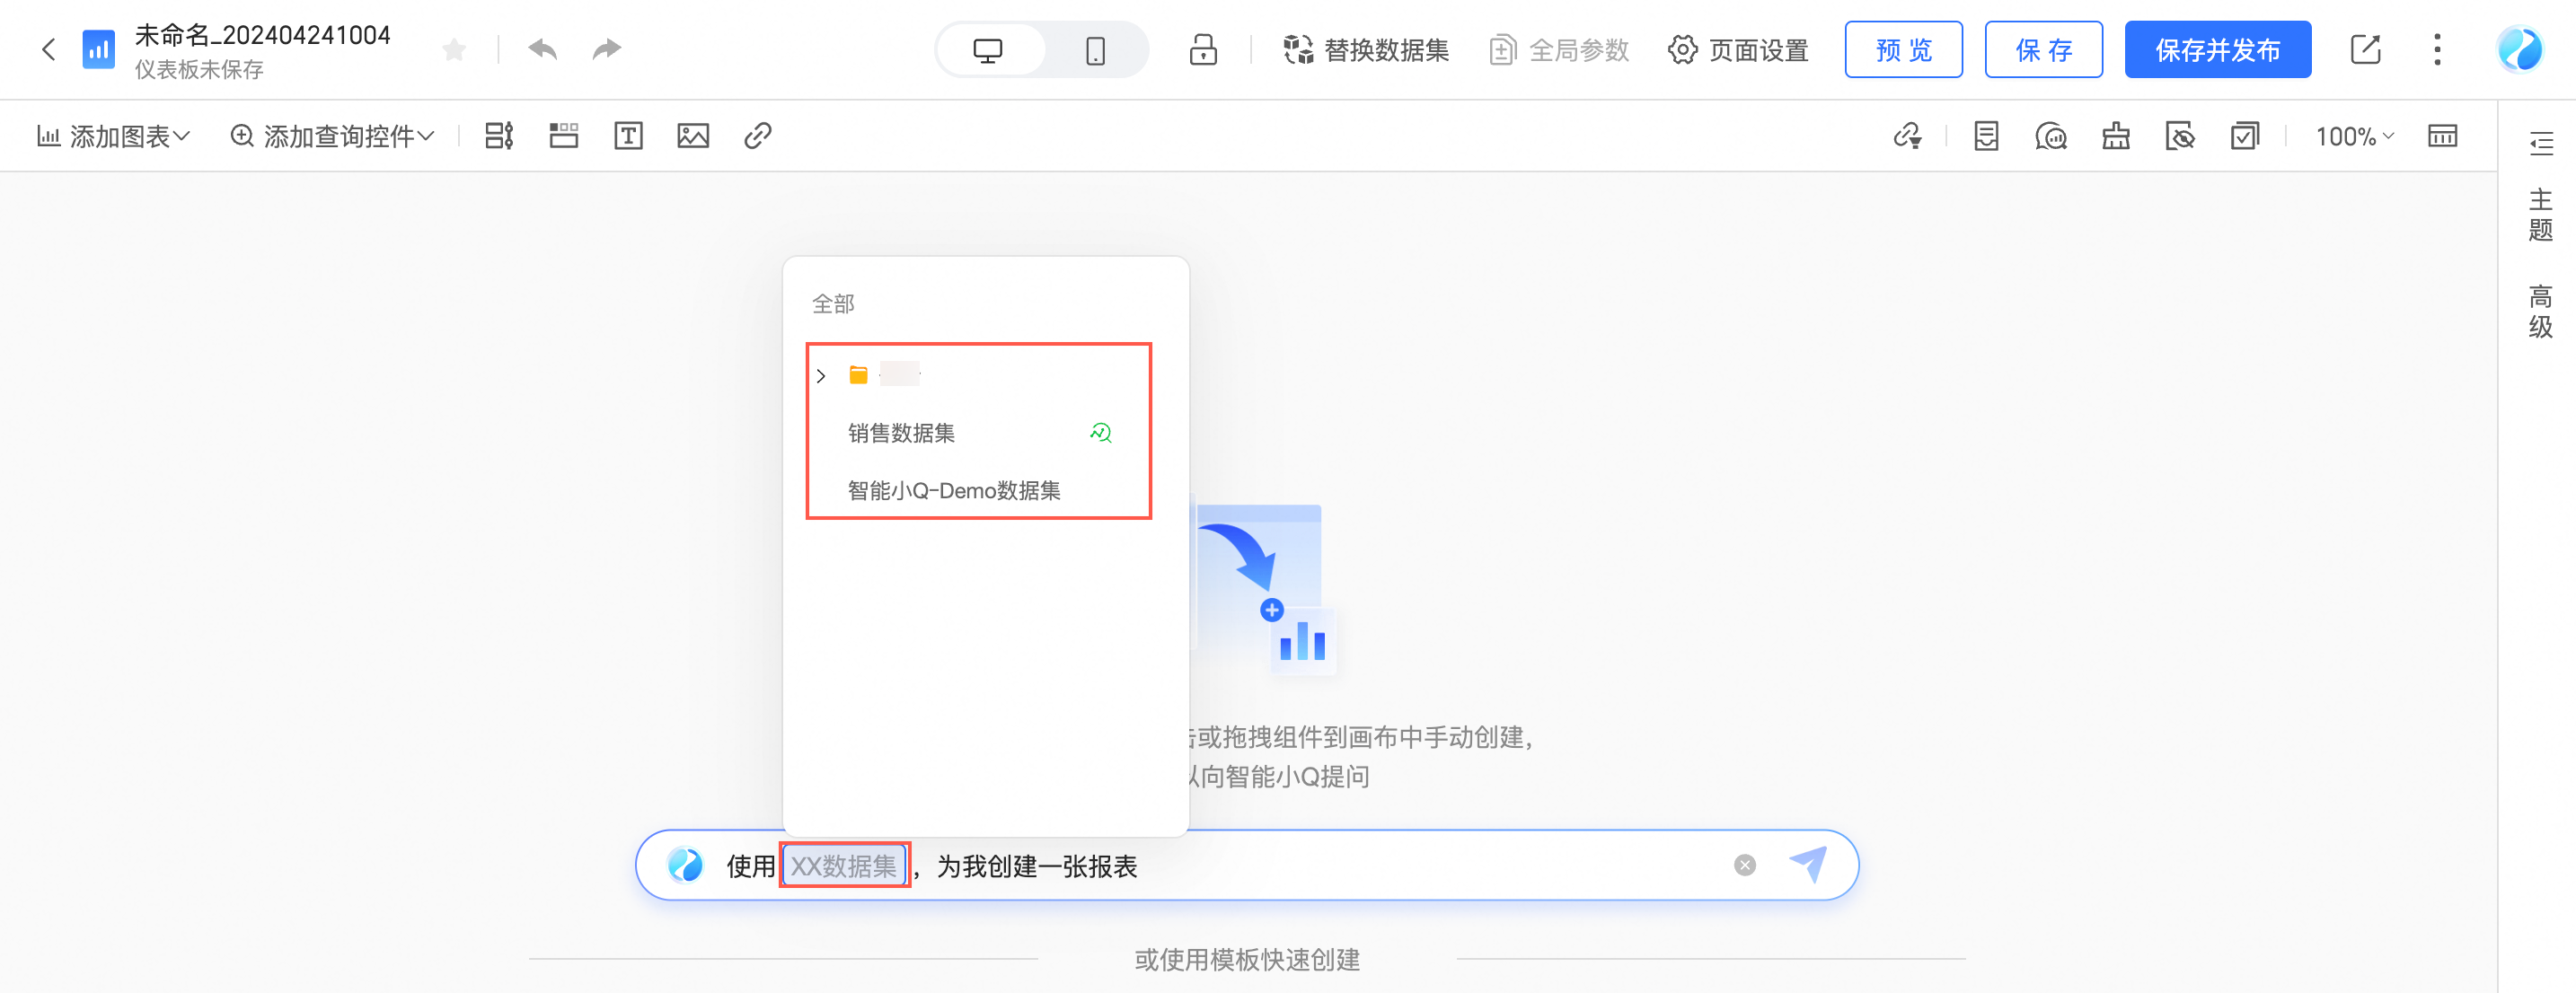Click the undo arrow icon
2576x993 pixels.
[x=542, y=49]
